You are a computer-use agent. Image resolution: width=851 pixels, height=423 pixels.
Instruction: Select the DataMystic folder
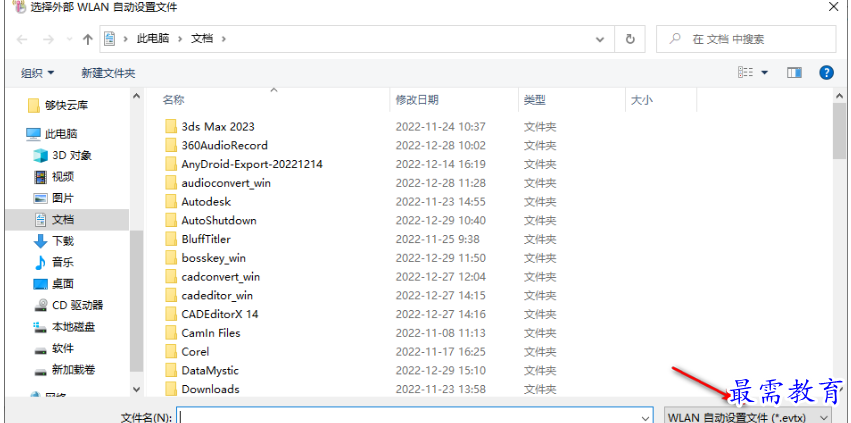pos(210,370)
